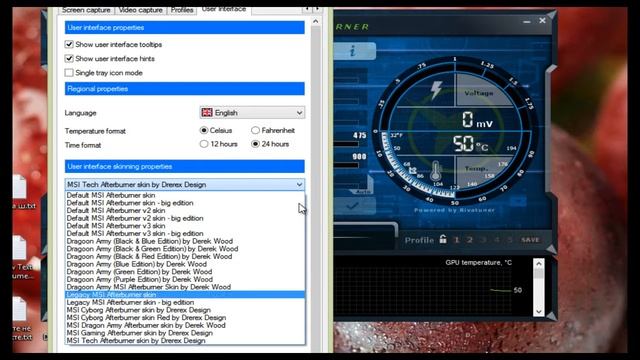Select Dragoon Army (Black & Red Edition) skin
The image size is (640, 360).
coord(185,256)
